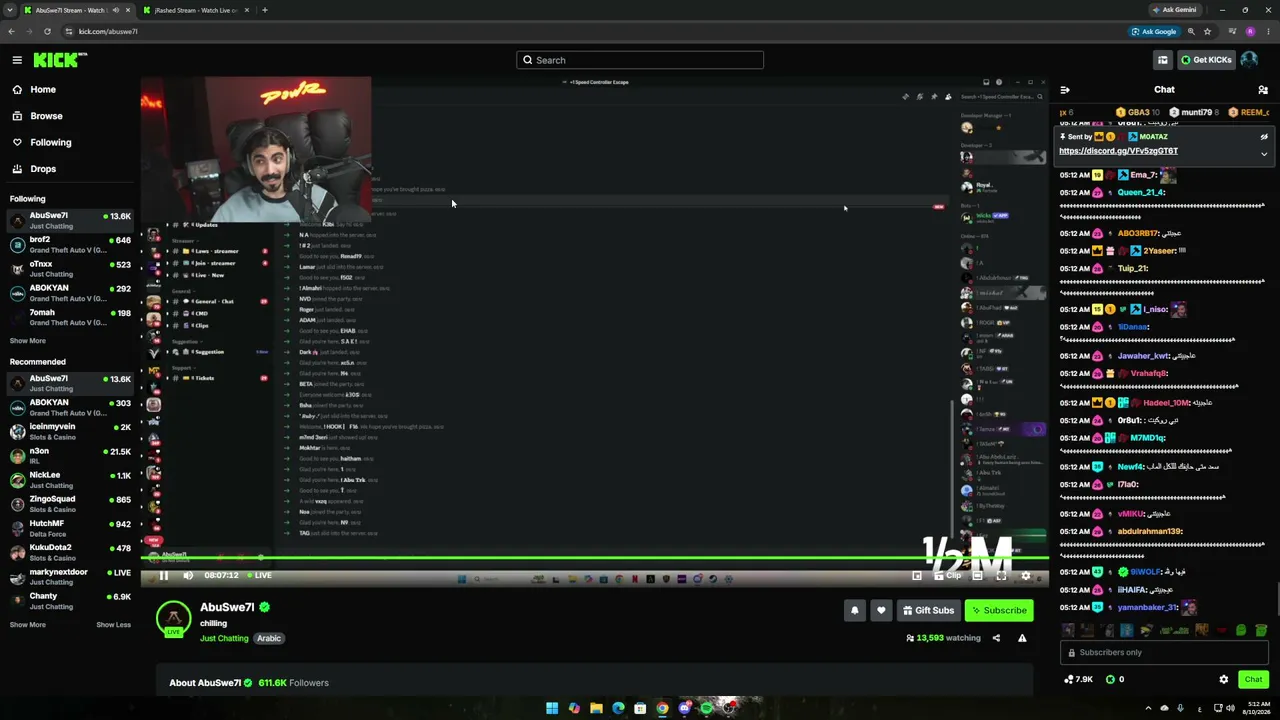Open brof2 channel in Following list
Screen dimensions: 1280x720
point(70,244)
